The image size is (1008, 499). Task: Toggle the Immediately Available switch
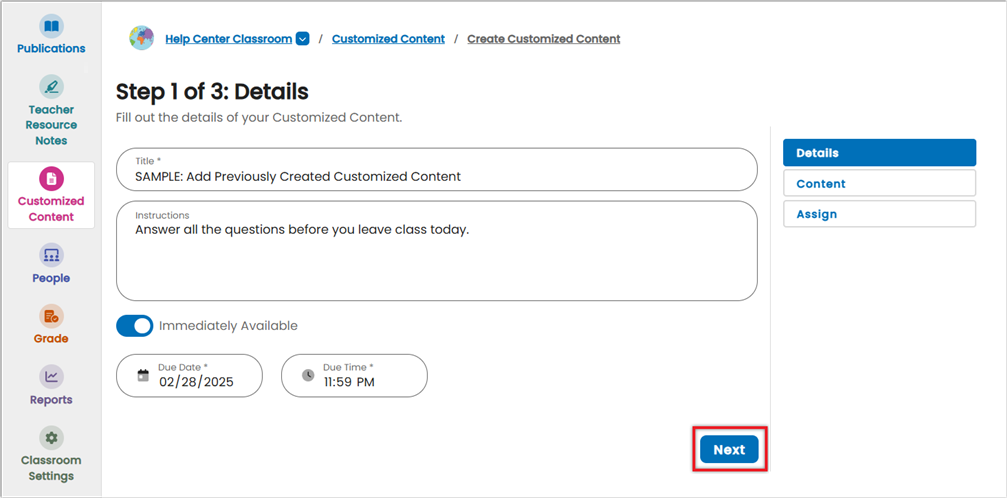[x=134, y=326]
